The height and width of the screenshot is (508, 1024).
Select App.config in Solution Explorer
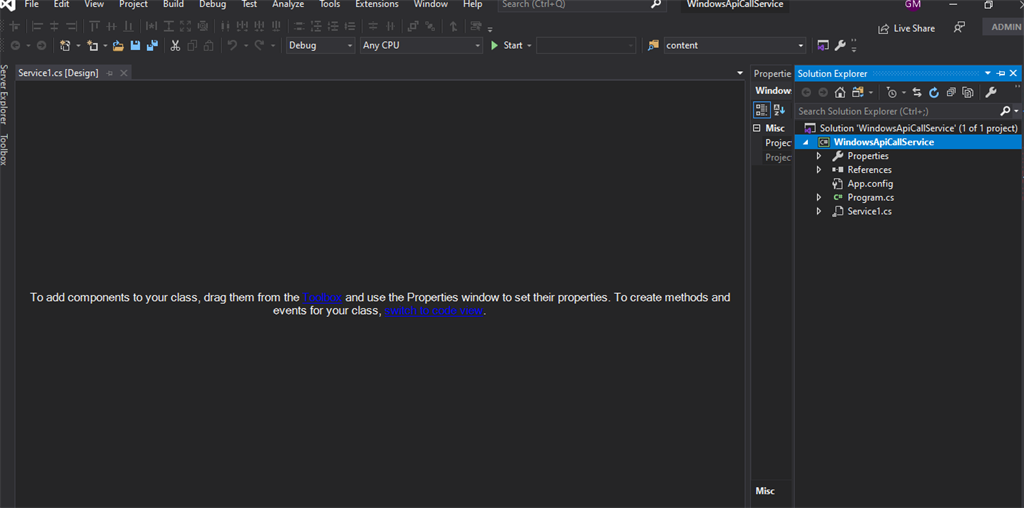click(x=869, y=184)
